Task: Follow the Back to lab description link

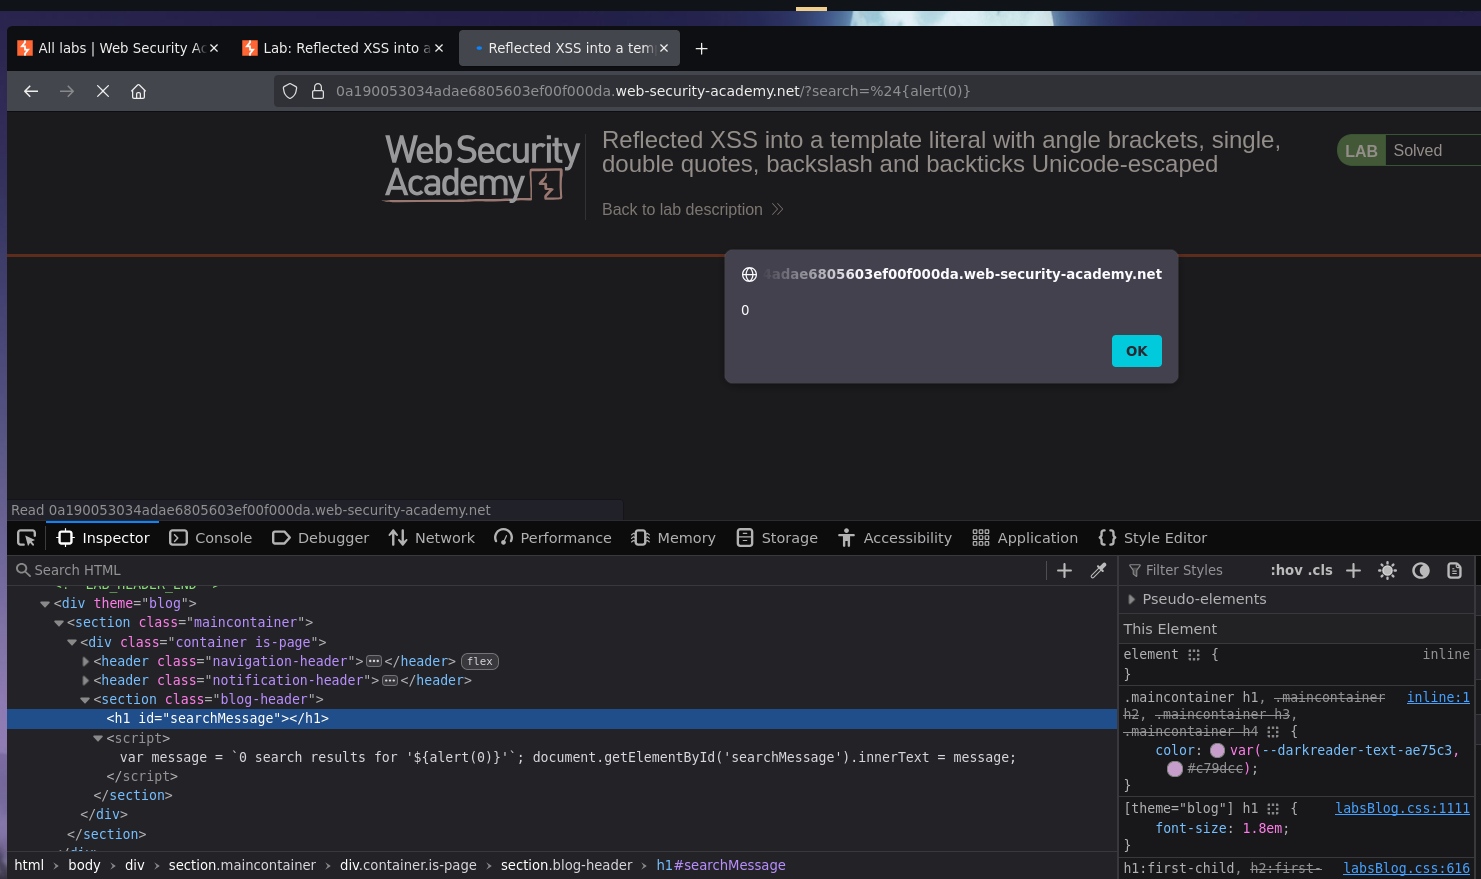Action: 692,209
